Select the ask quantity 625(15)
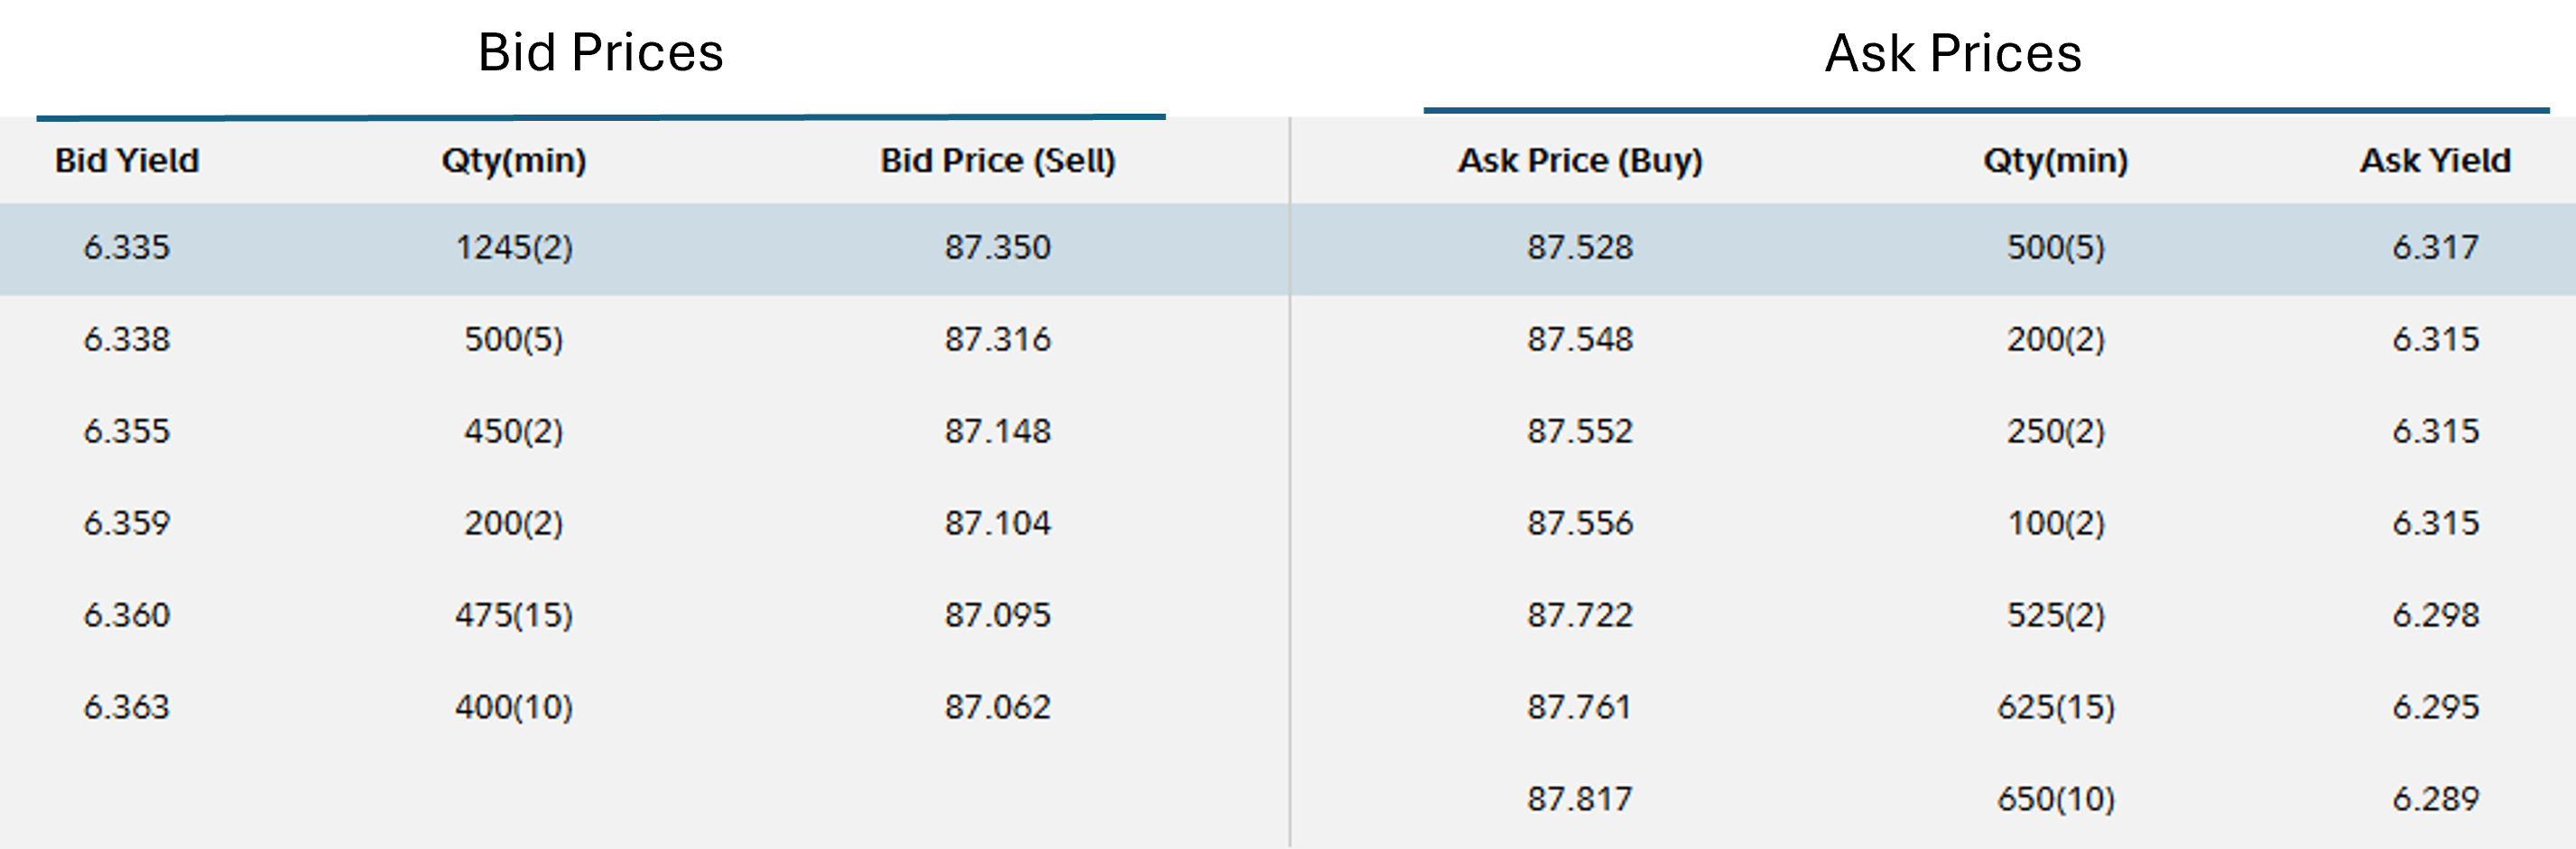Viewport: 2576px width, 849px height. click(x=2055, y=707)
